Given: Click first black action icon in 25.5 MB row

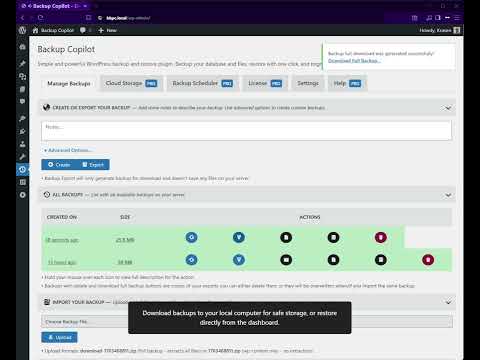Looking at the screenshot, I should (x=286, y=237).
